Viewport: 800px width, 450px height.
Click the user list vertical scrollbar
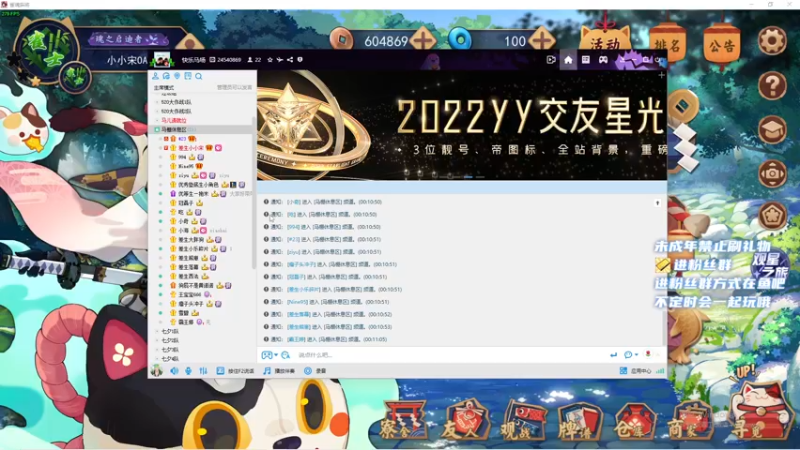point(254,191)
